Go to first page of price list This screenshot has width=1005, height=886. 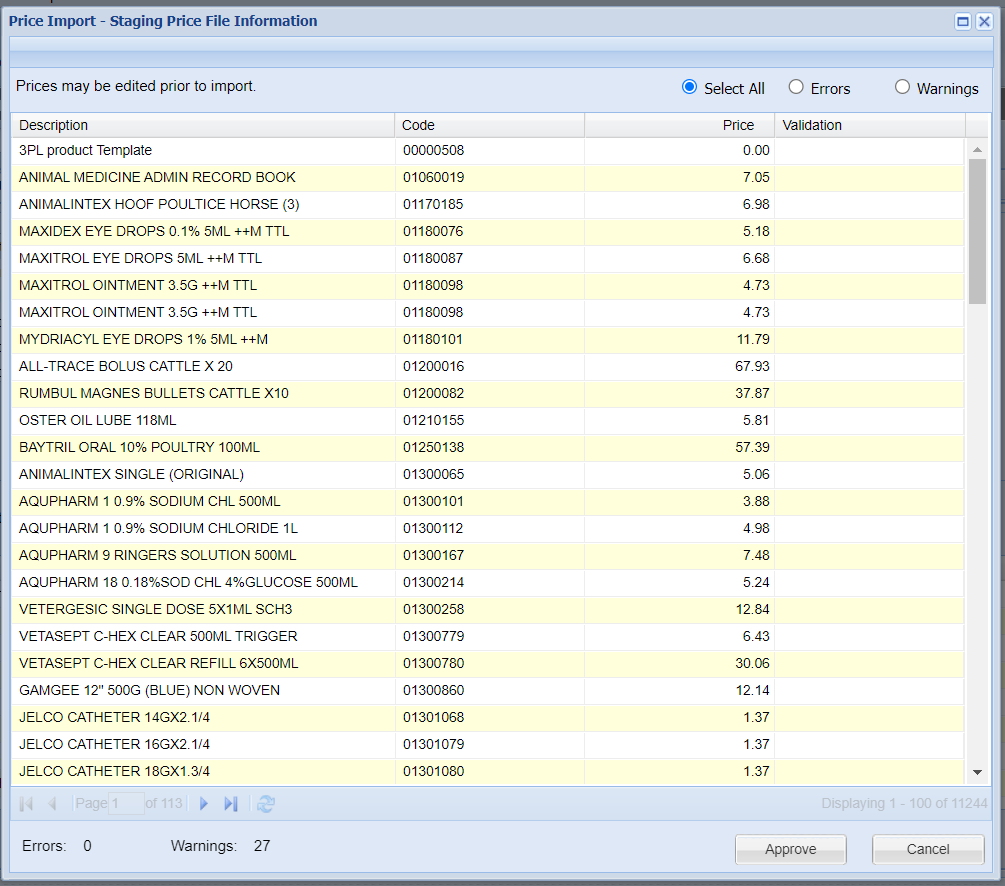[x=26, y=803]
